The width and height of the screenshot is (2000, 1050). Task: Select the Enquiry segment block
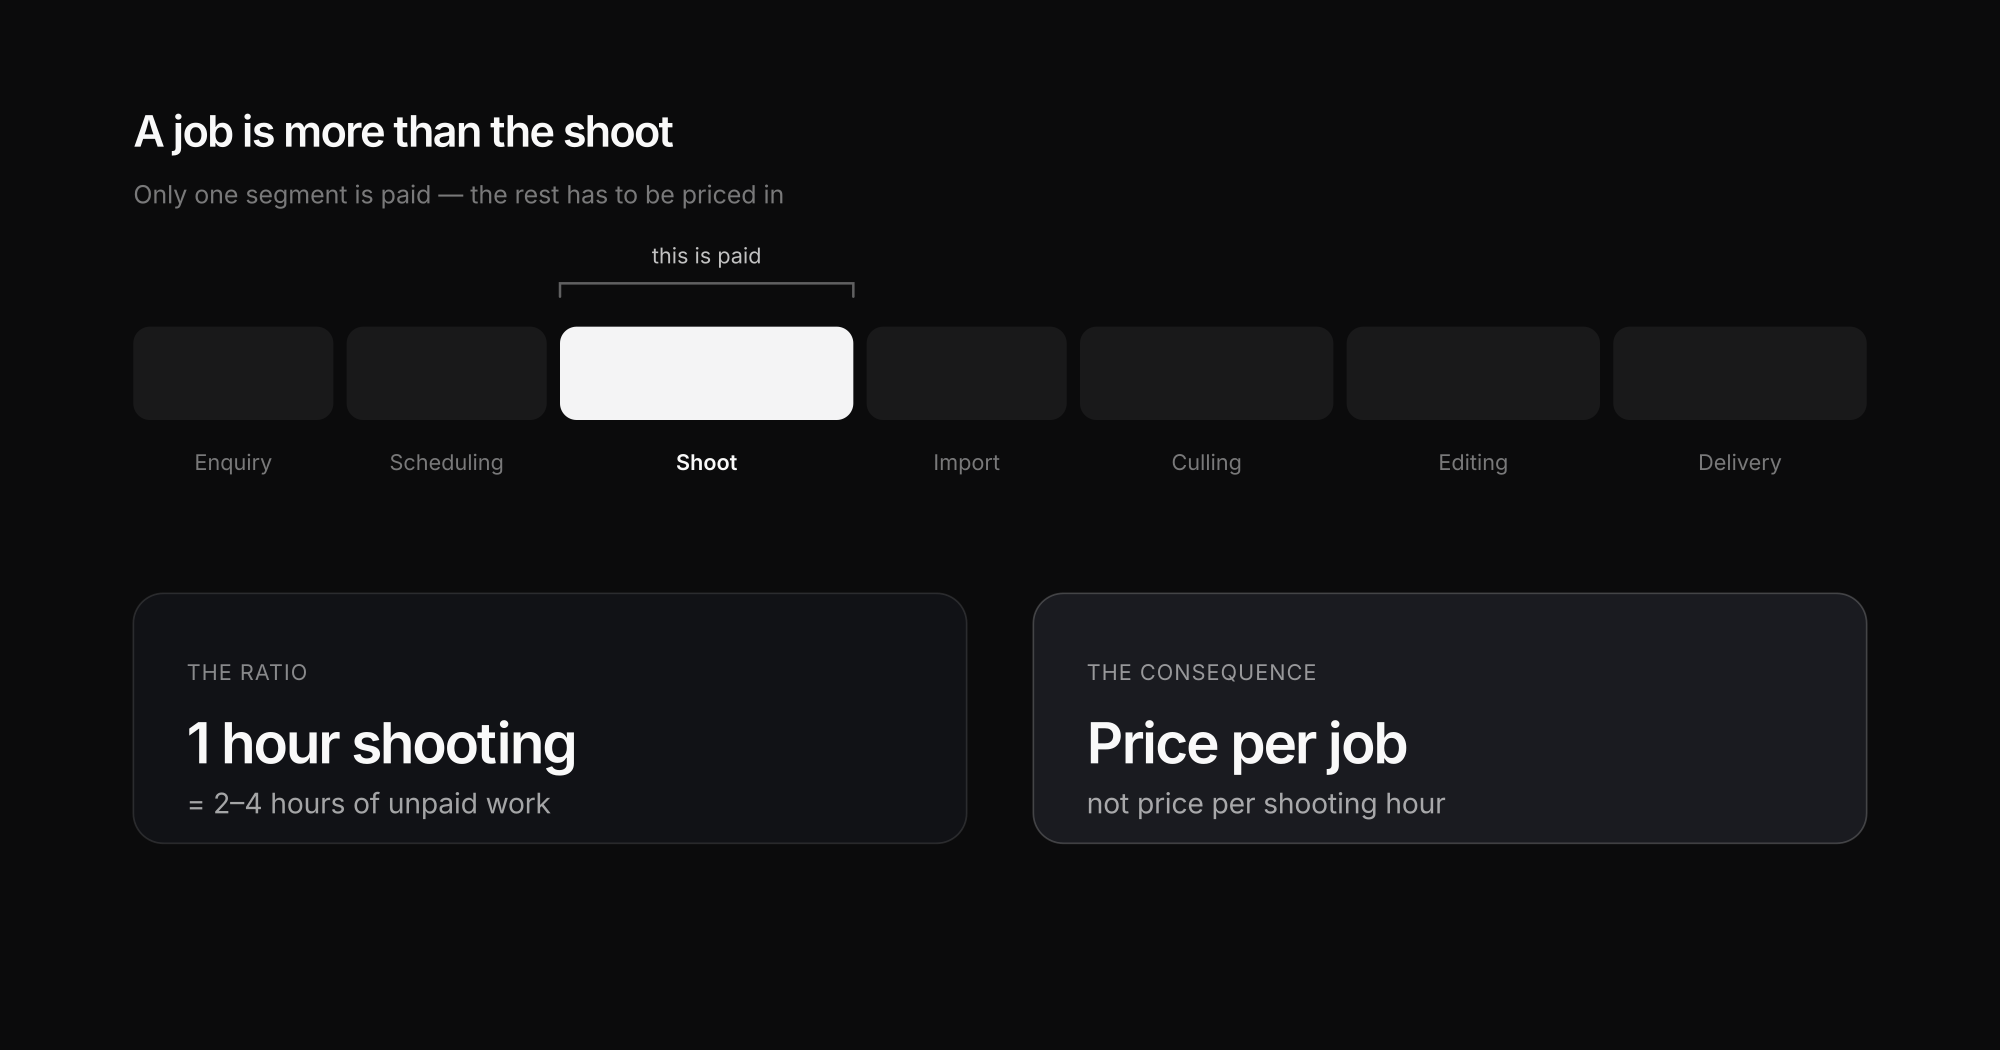click(233, 373)
